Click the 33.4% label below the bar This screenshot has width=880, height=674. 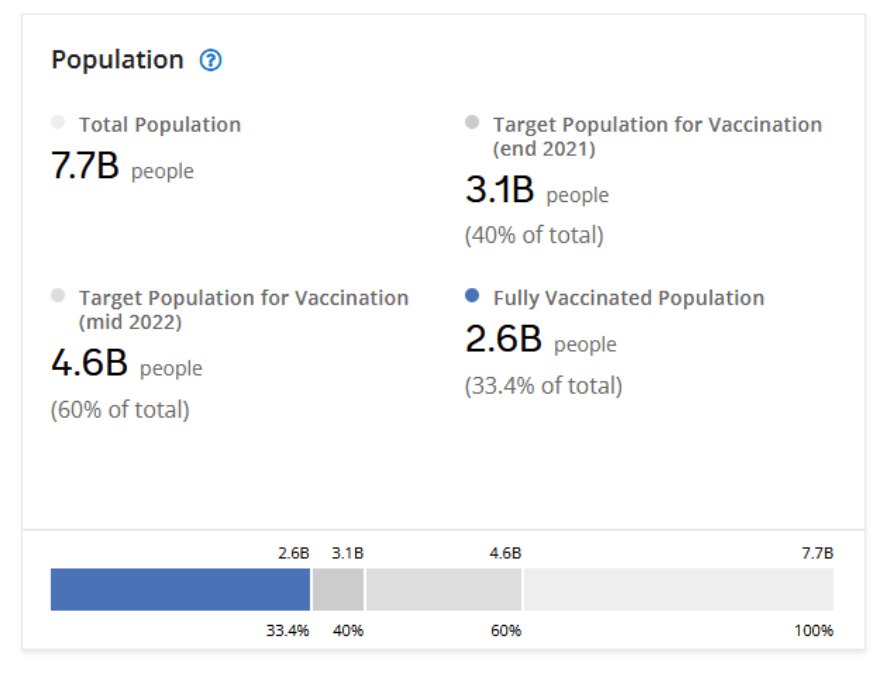coord(287,631)
